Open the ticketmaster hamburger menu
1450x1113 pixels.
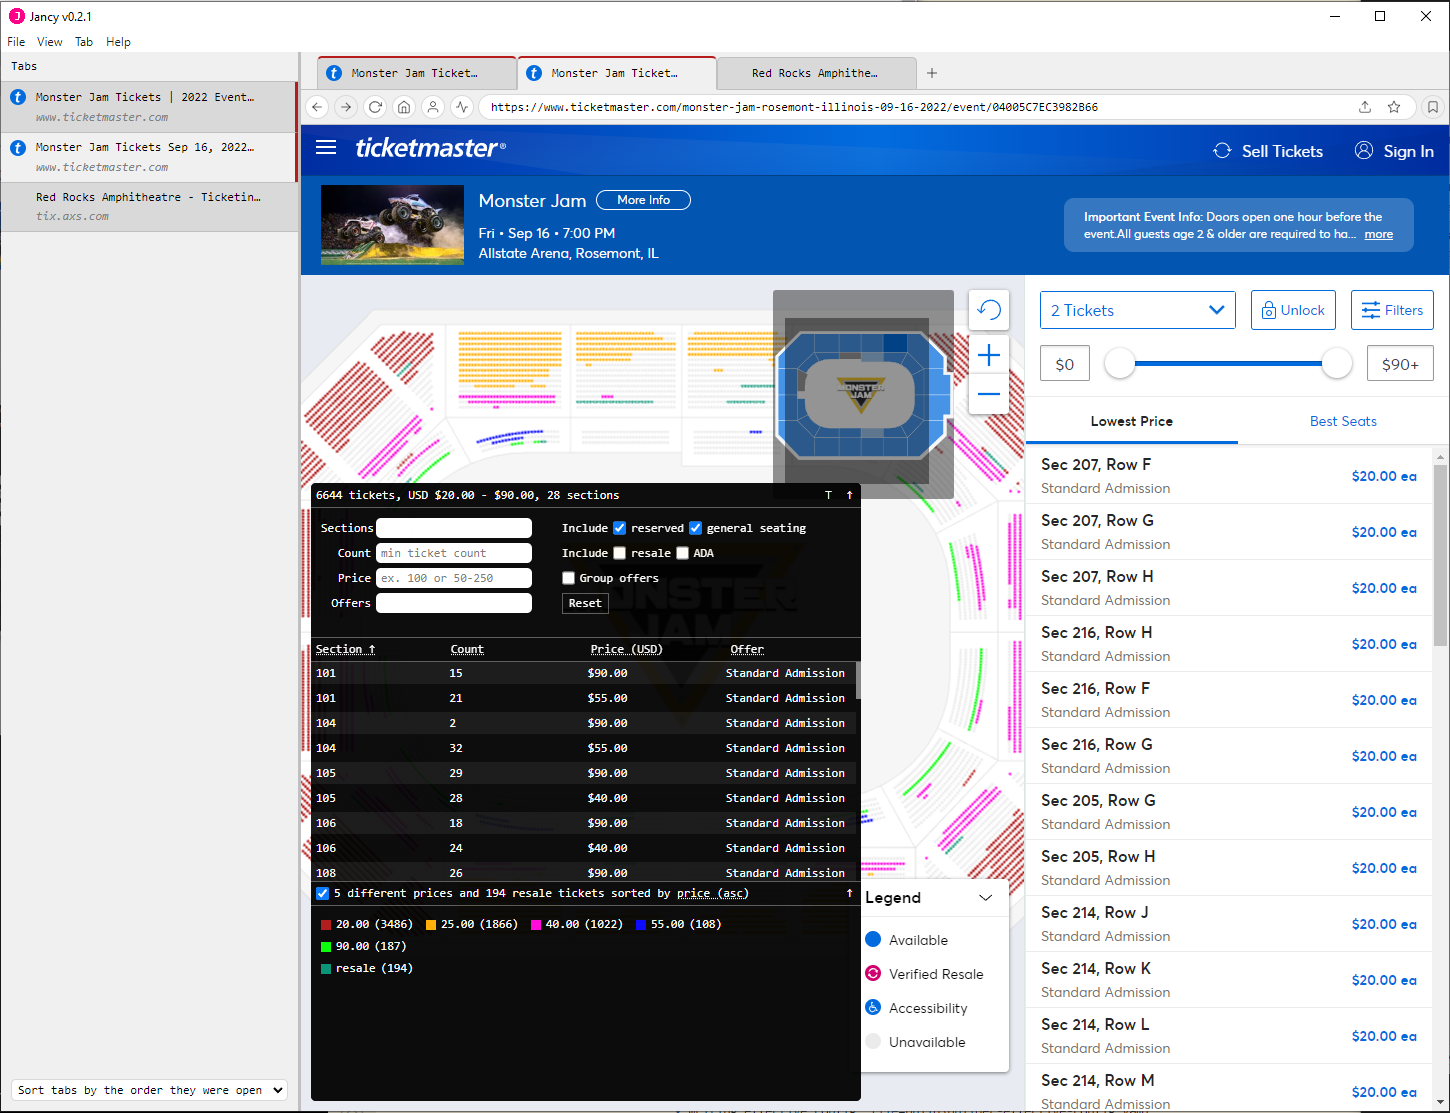[326, 148]
